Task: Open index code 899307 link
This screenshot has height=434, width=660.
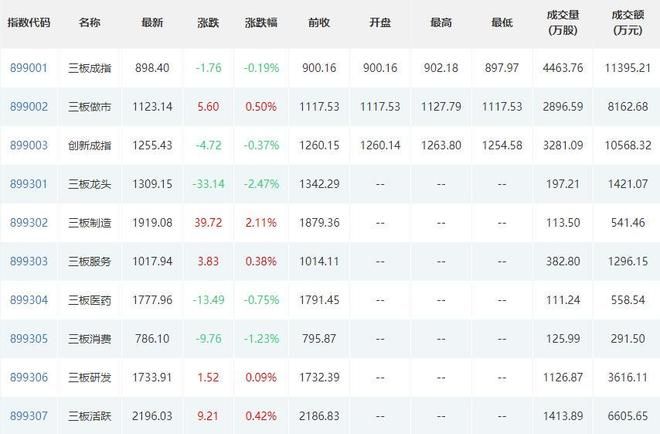Action: 29,416
